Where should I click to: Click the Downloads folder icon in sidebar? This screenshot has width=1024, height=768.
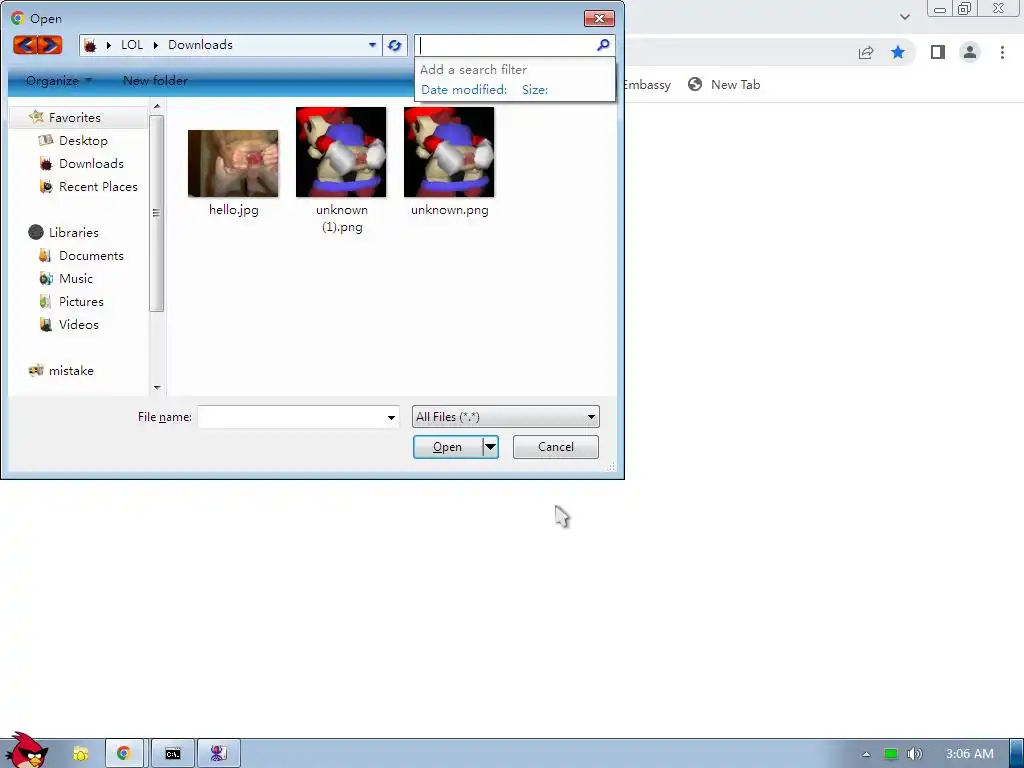pos(45,163)
